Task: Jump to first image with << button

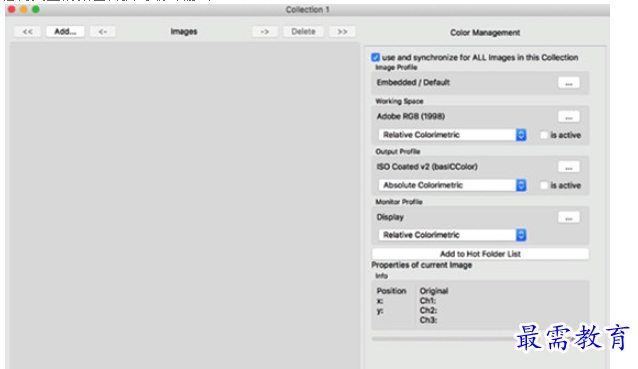Action: coord(27,32)
